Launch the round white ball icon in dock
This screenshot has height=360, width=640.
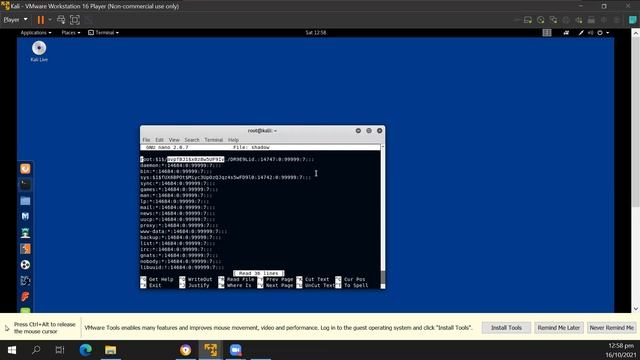[x=25, y=264]
